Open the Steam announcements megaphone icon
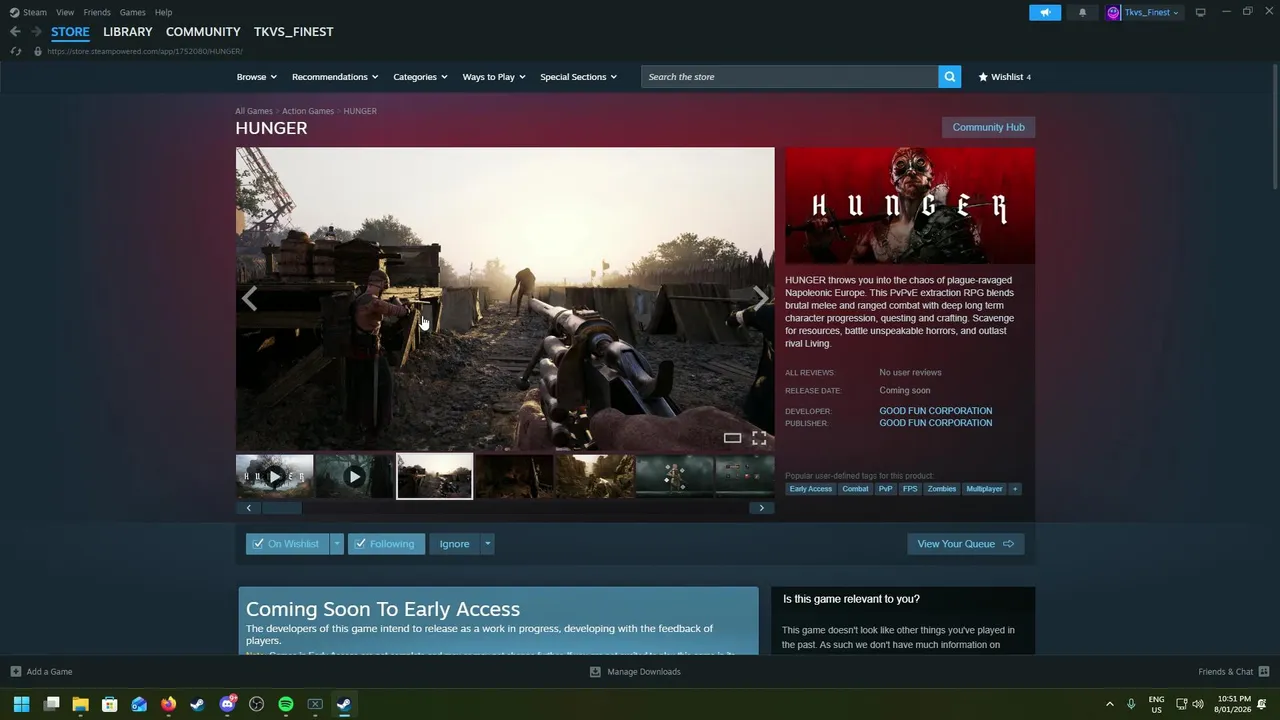Image resolution: width=1280 pixels, height=720 pixels. coord(1045,12)
